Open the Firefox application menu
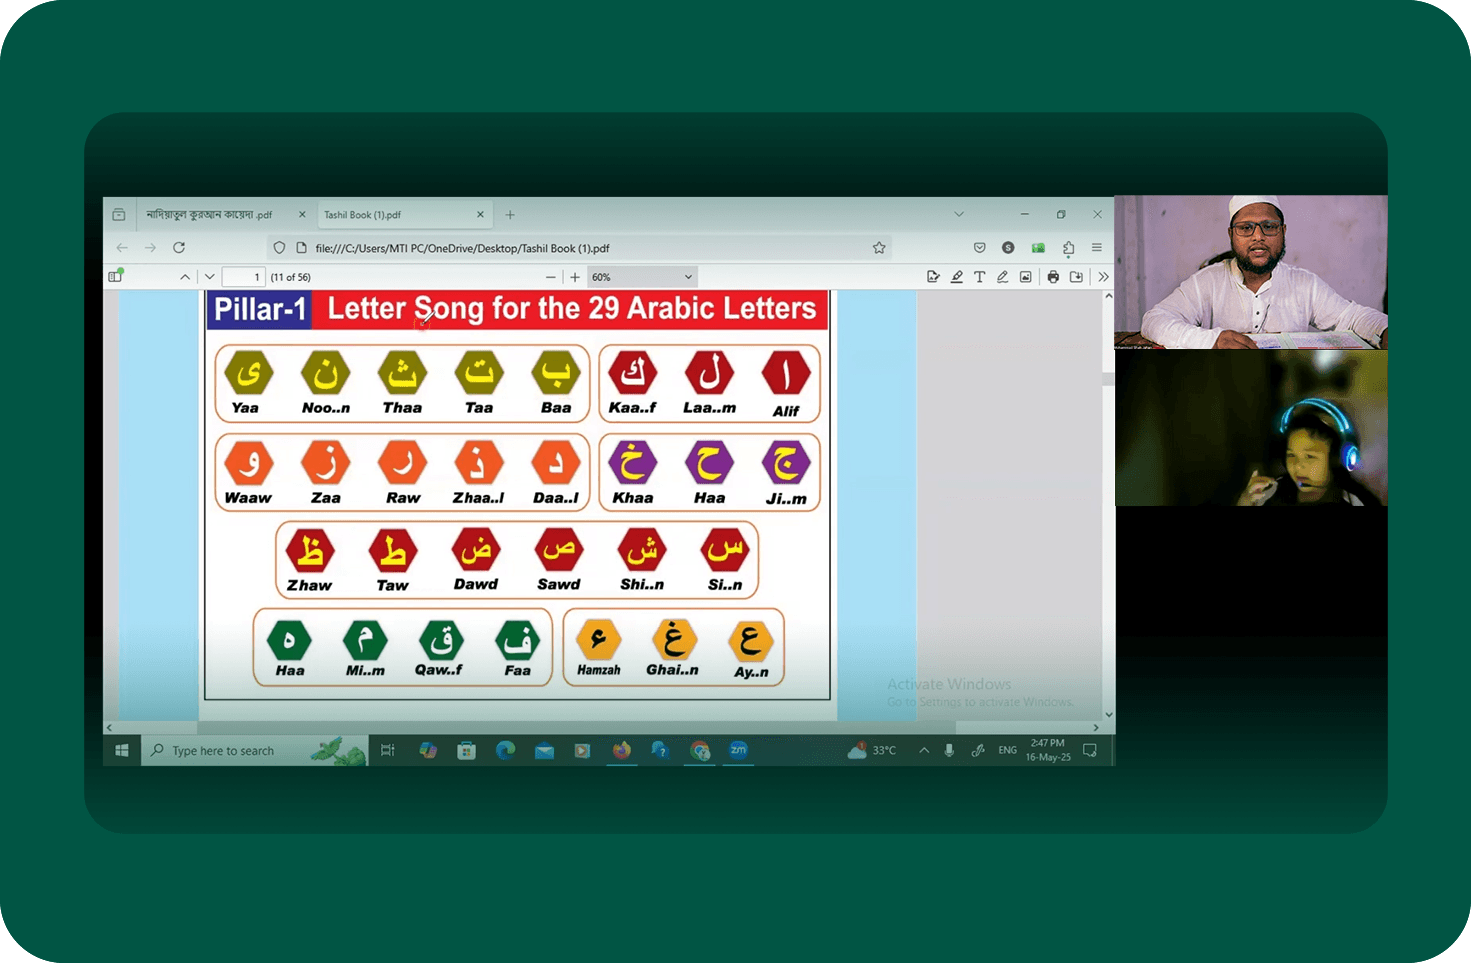 (x=1097, y=248)
